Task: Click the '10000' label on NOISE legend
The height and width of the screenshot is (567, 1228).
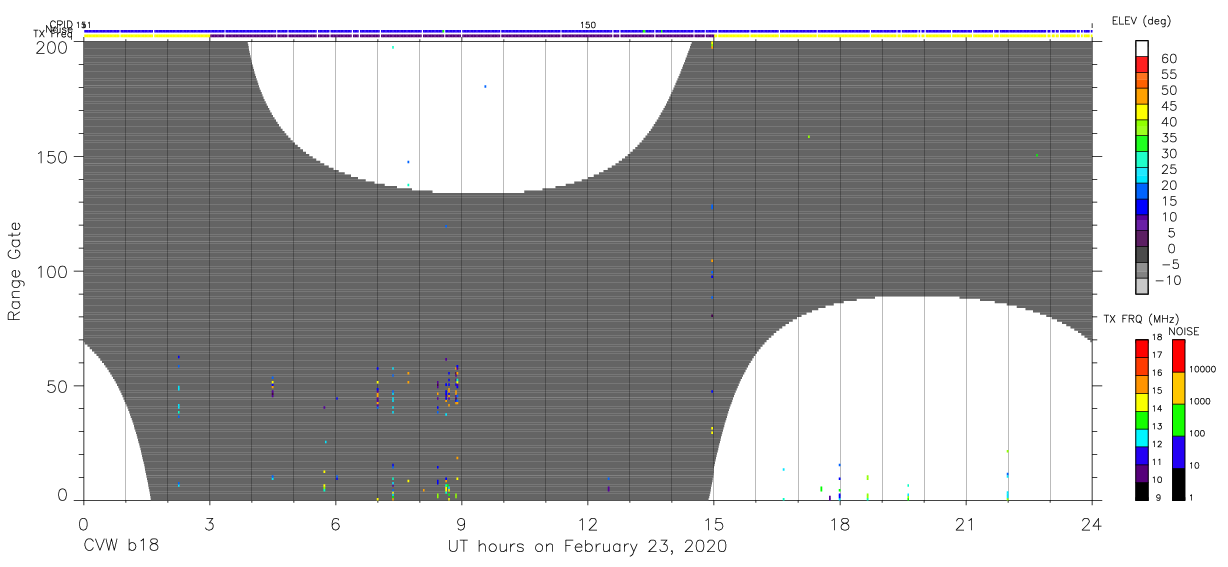Action: pos(1204,369)
